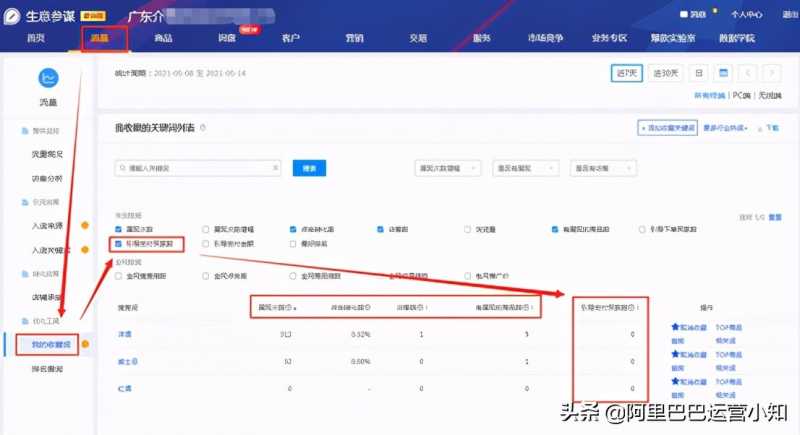Select the 近7天 period button

click(x=627, y=73)
